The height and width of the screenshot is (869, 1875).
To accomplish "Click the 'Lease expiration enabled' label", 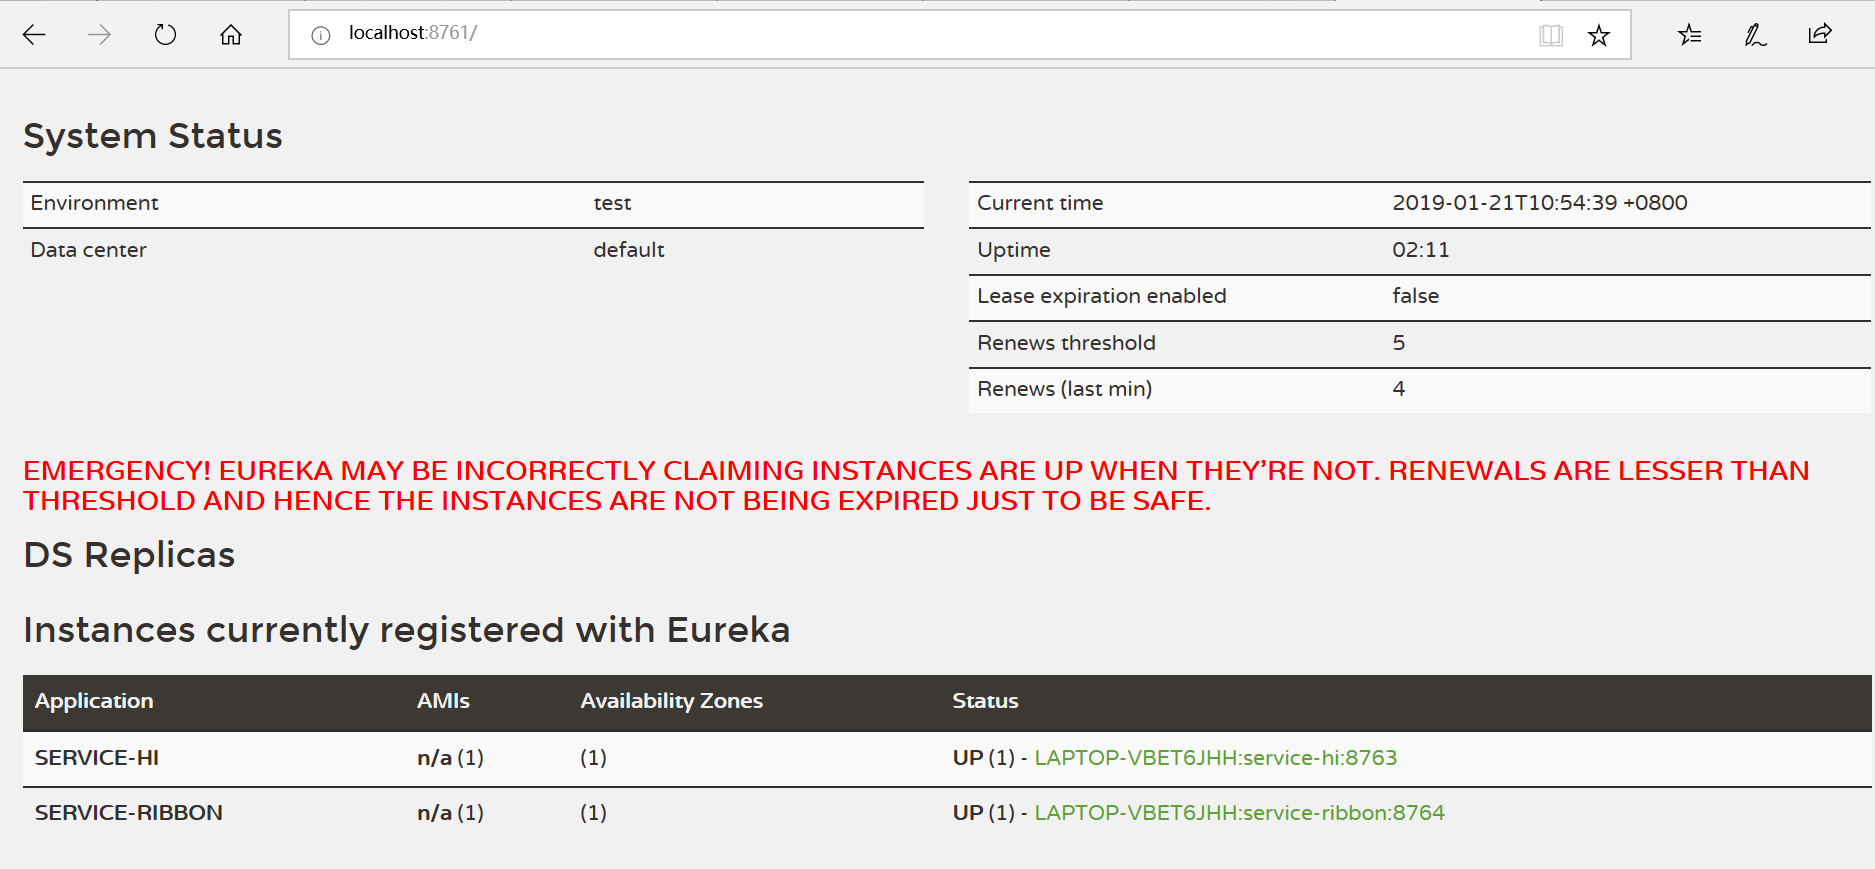I will 1101,296.
